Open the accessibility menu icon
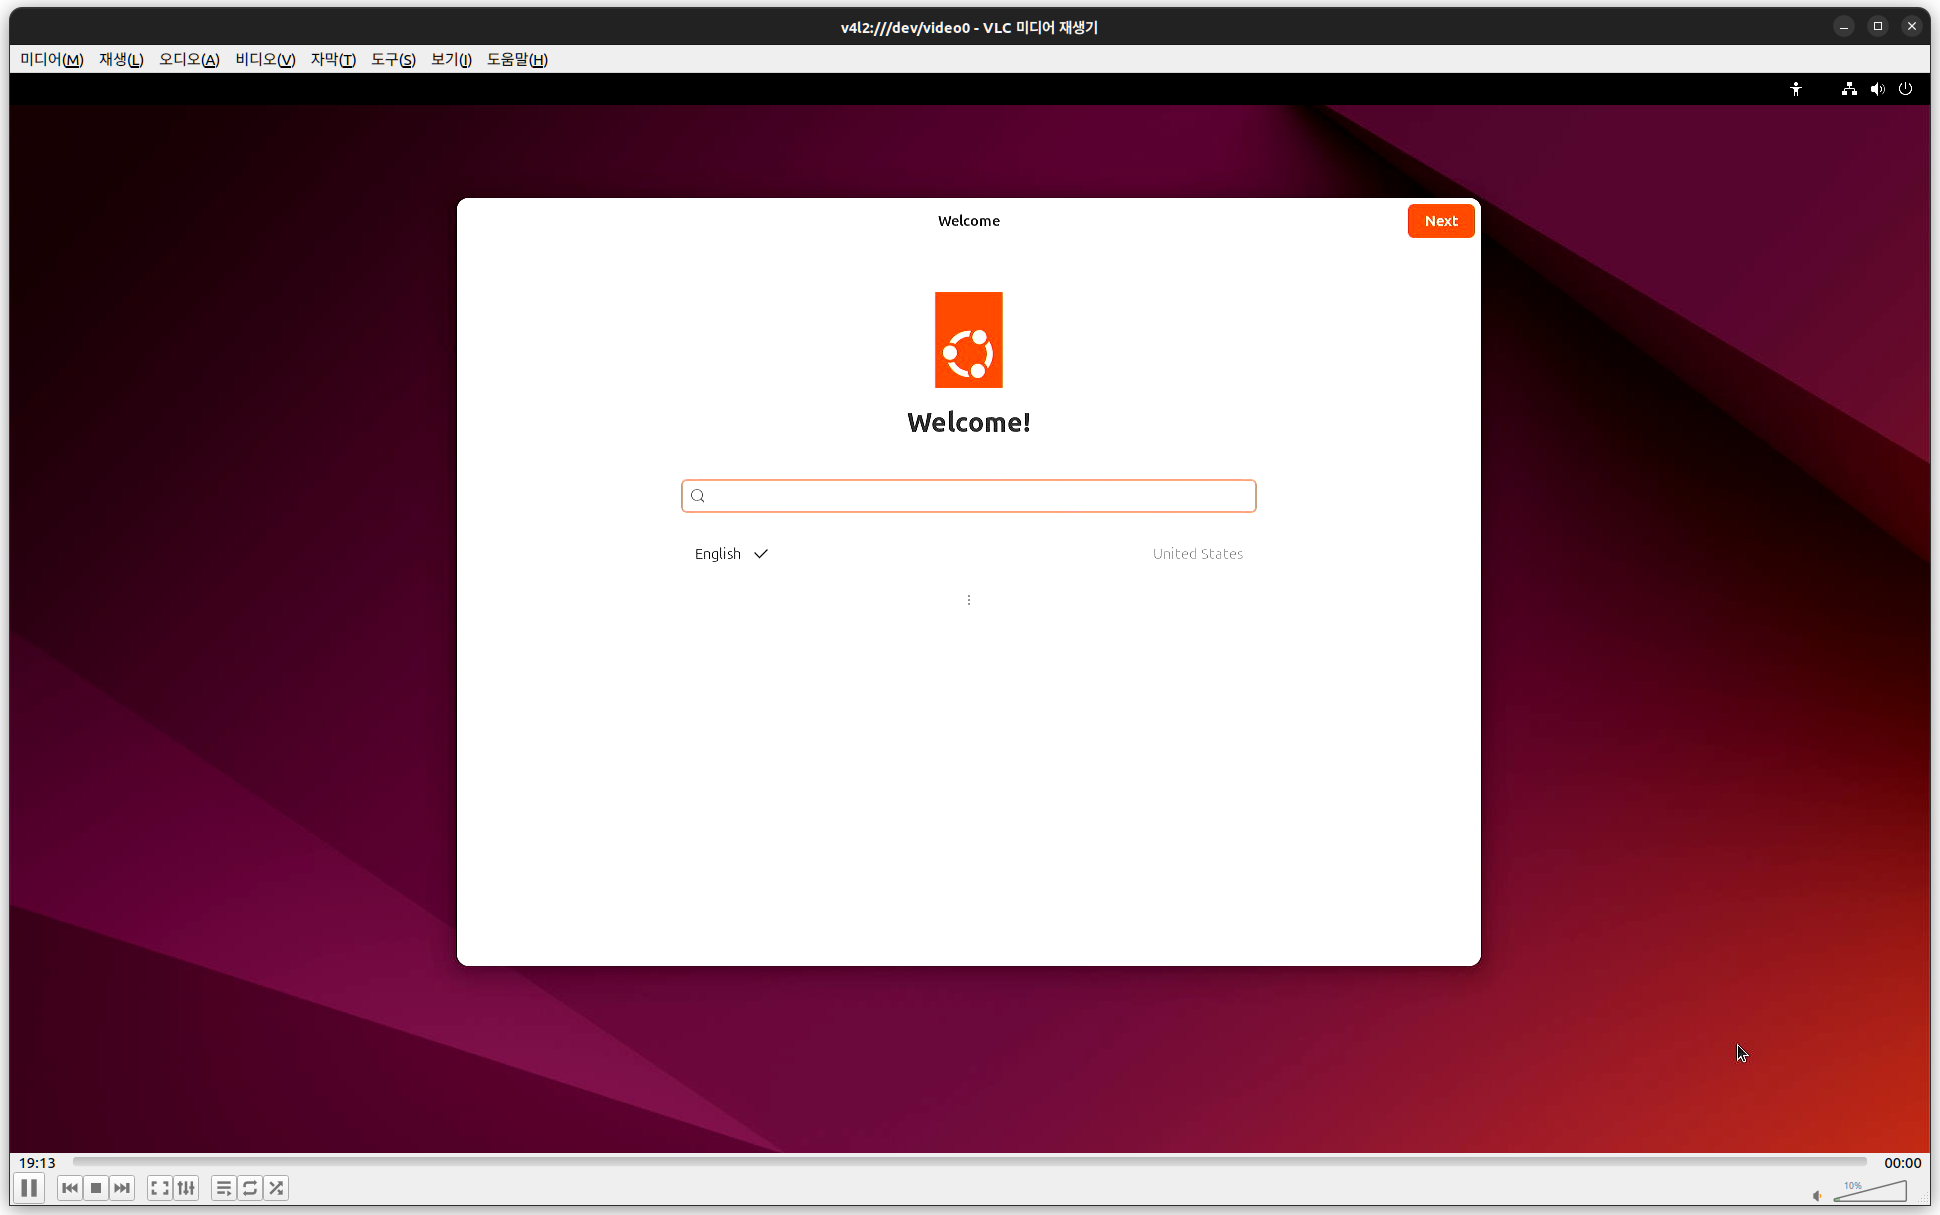1940x1215 pixels. click(x=1796, y=89)
